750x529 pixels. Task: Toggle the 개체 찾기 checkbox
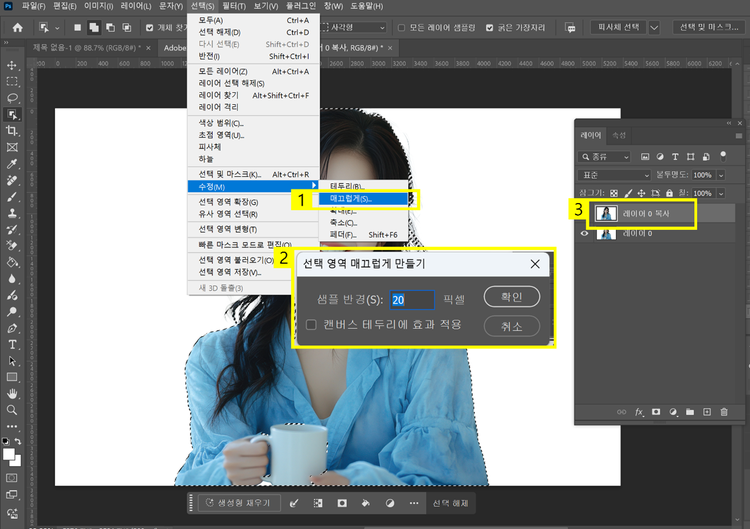pyautogui.click(x=150, y=28)
